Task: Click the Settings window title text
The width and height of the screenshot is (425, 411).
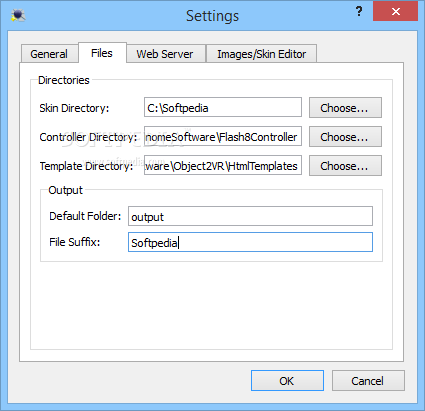Action: click(212, 16)
